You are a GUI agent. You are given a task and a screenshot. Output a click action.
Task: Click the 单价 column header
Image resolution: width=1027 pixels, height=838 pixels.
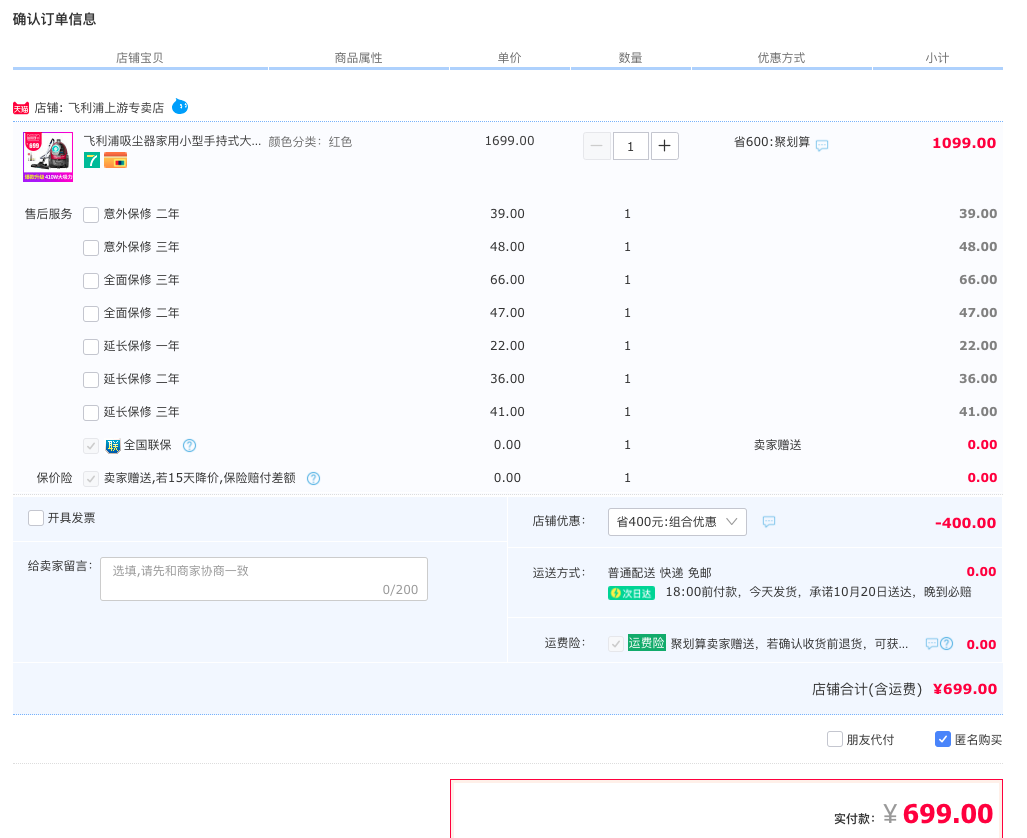click(510, 58)
